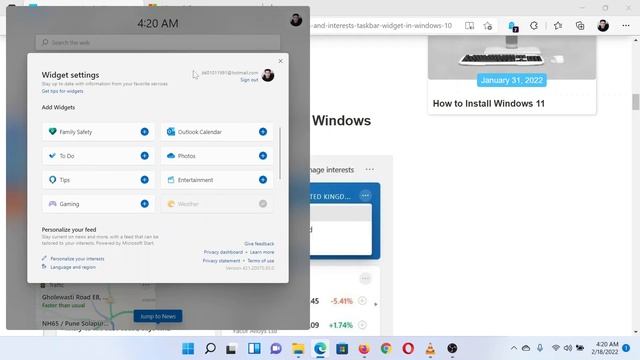Add page to favorites in Edge
The image size is (640, 360).
coord(488,26)
